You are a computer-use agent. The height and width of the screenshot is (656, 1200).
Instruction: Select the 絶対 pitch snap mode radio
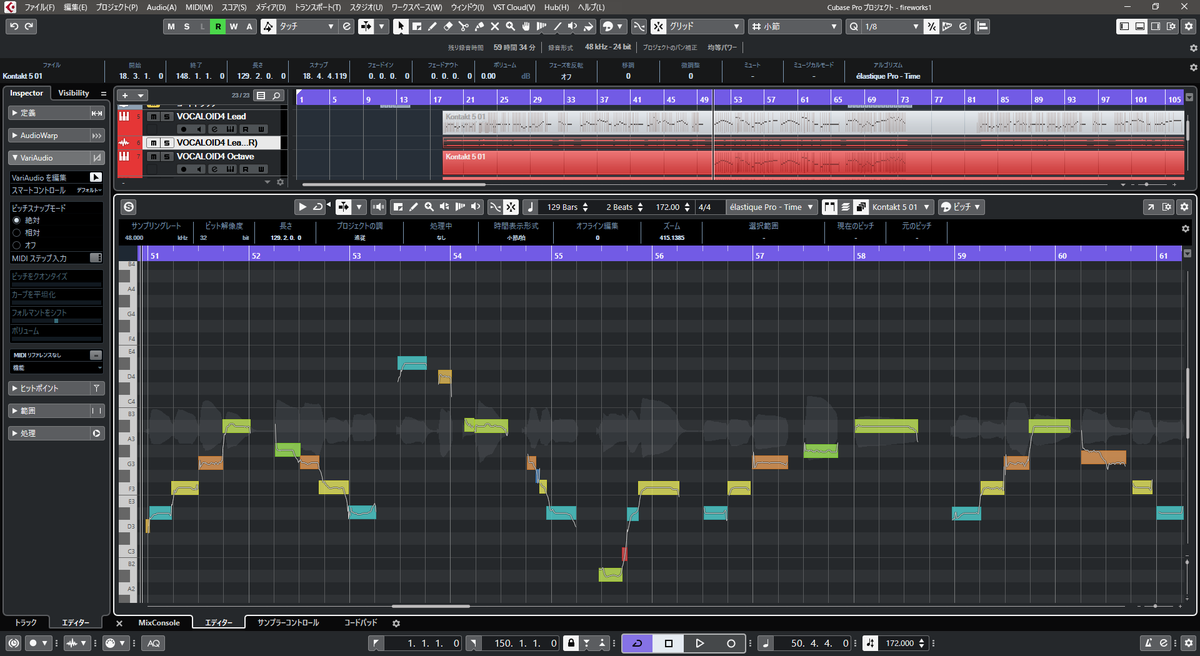(x=16, y=220)
